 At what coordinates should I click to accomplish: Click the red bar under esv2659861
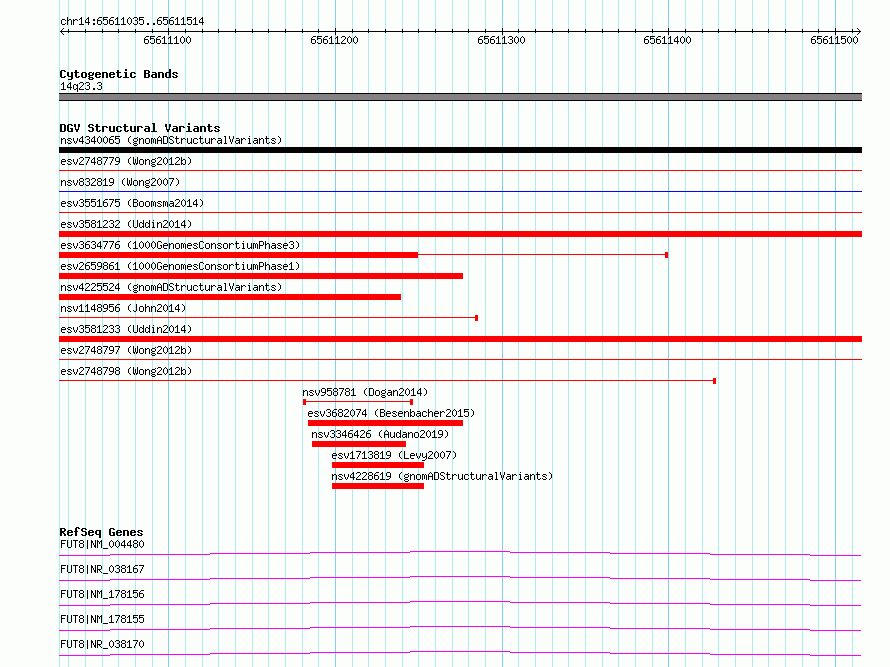click(x=261, y=276)
